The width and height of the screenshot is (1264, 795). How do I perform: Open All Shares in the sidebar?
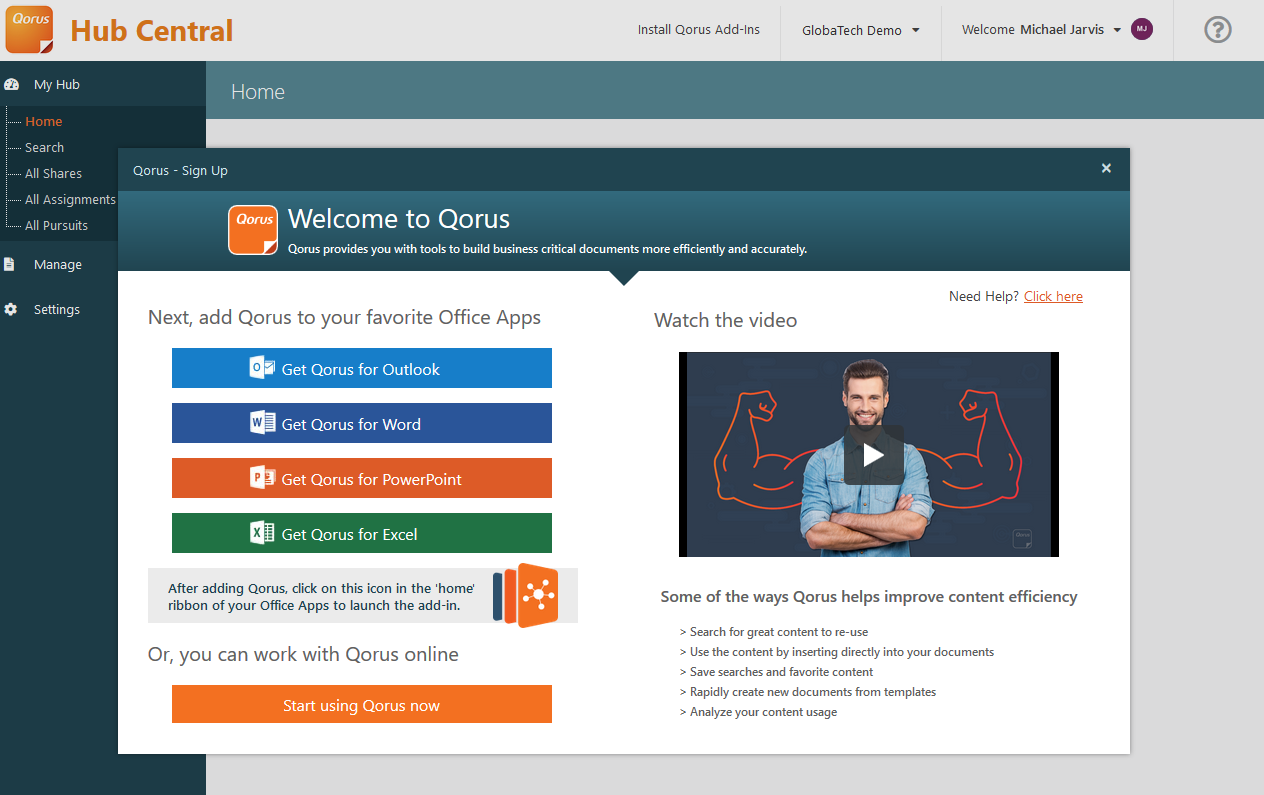[54, 174]
